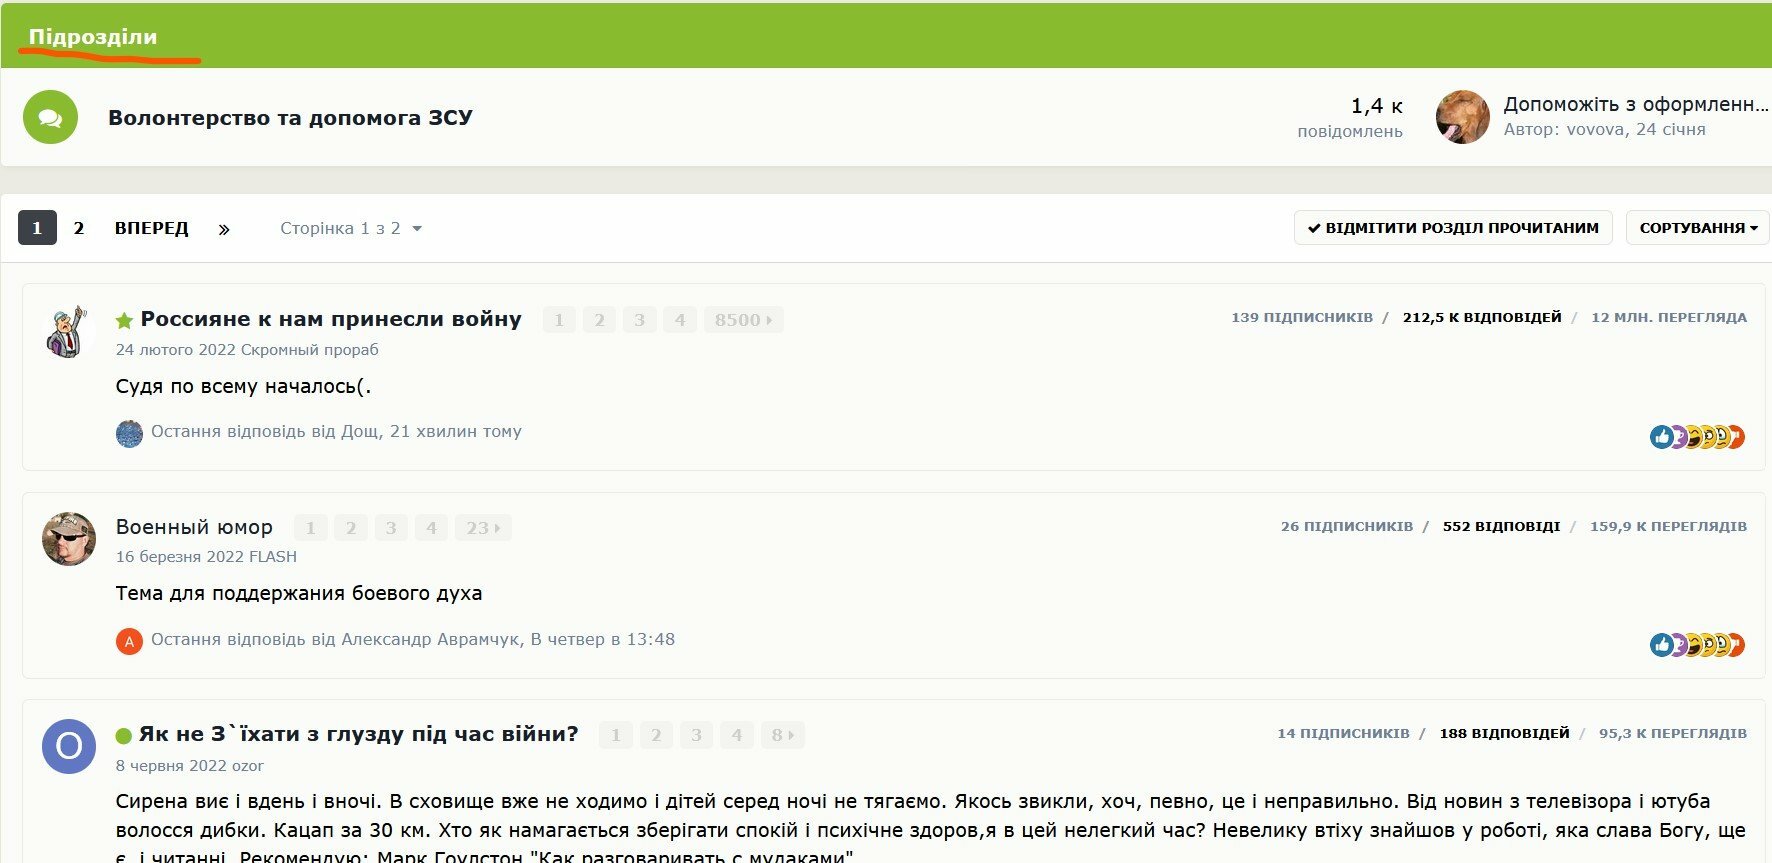The height and width of the screenshot is (863, 1772).
Task: Click FLASH's avatar with sunglasses
Action: pyautogui.click(x=68, y=539)
